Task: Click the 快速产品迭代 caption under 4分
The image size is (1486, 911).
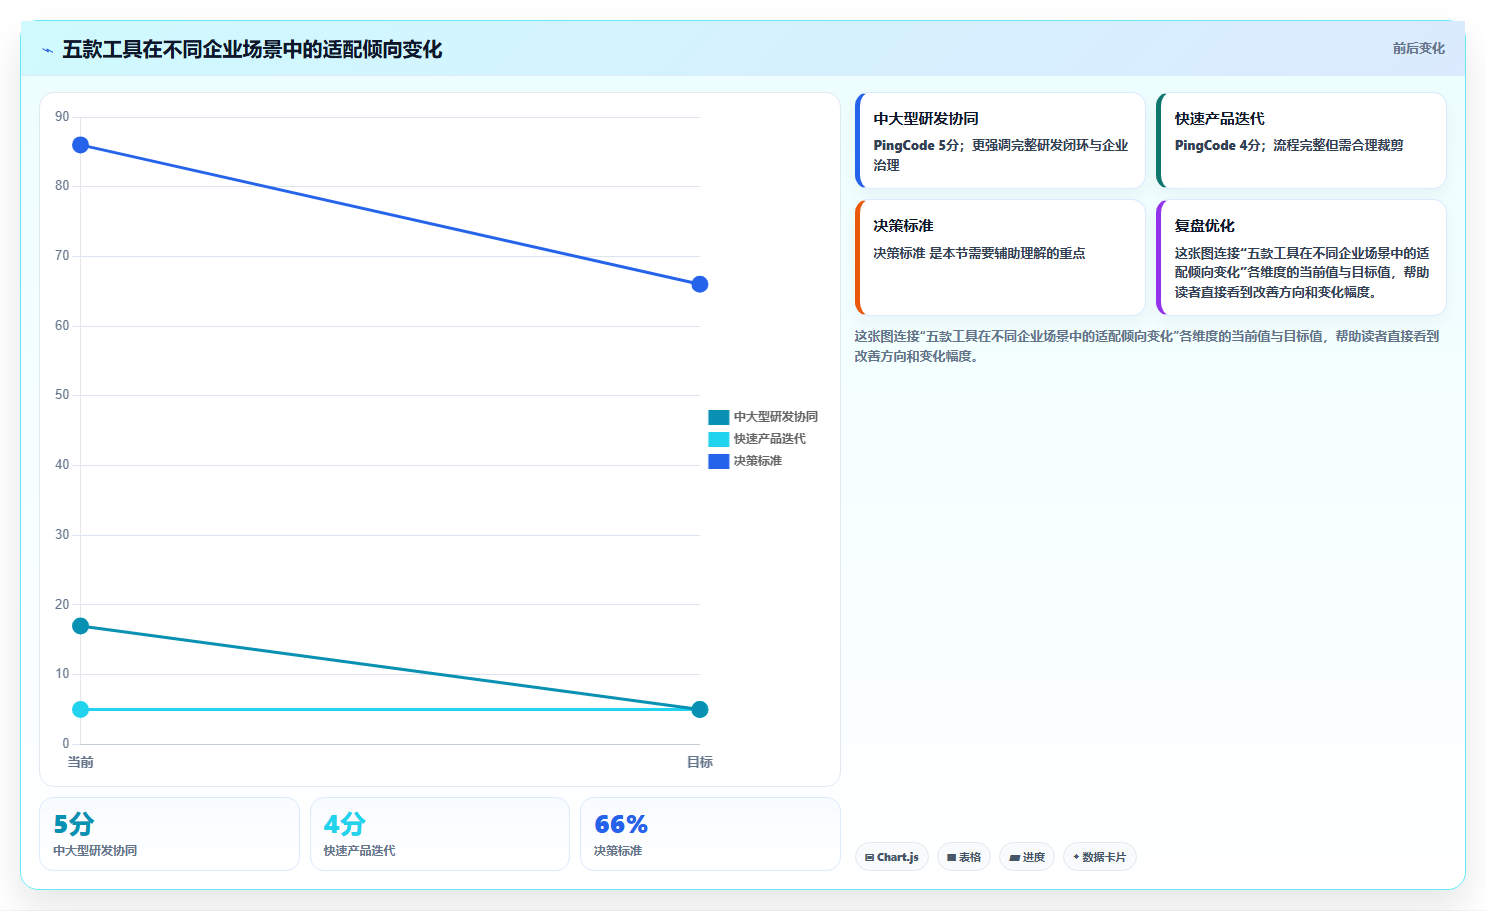Action: tap(359, 851)
